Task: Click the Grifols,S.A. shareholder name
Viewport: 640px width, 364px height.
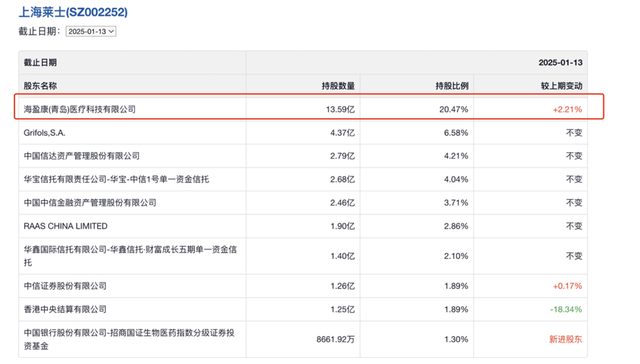Action: pos(44,133)
